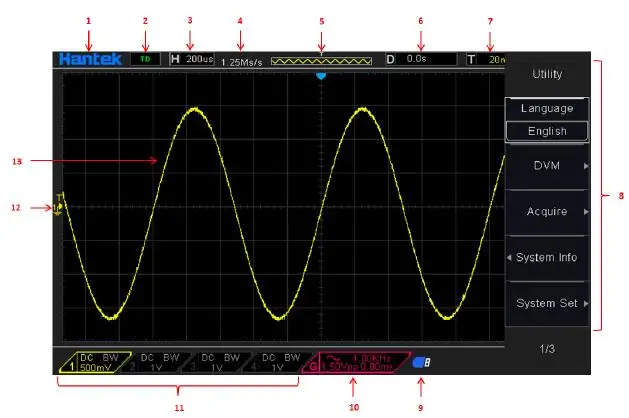The width and height of the screenshot is (629, 418).
Task: Open the Acquire submenu
Action: (x=547, y=212)
